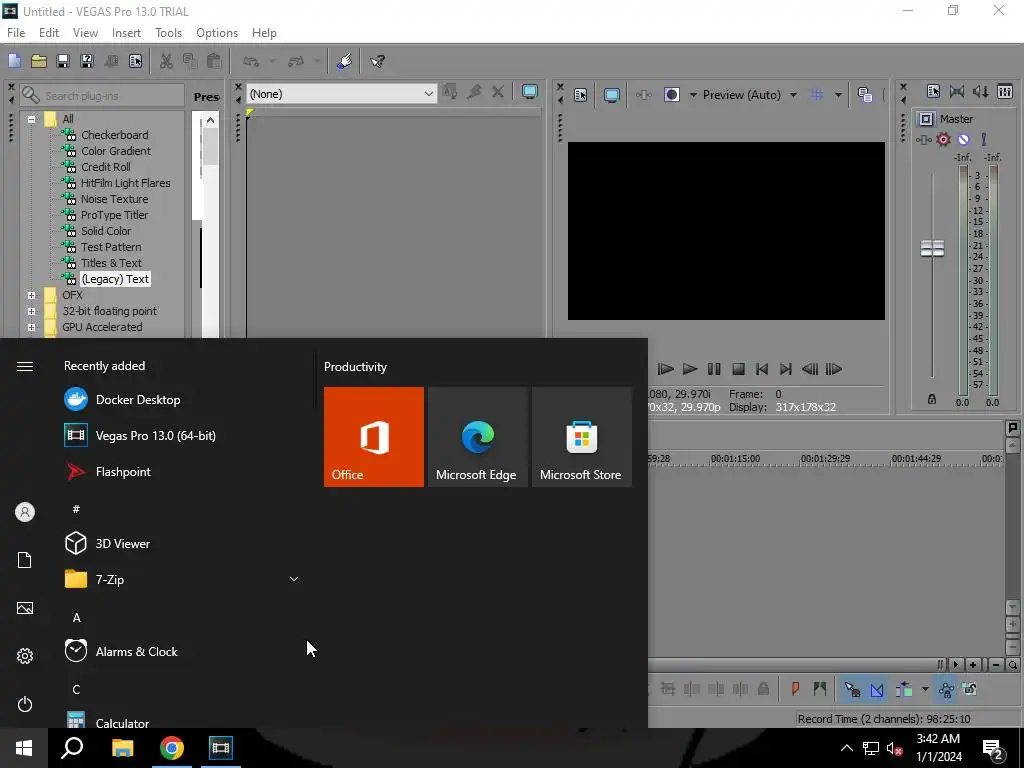Toggle Automatic Crossfades in timeline toolbar
The width and height of the screenshot is (1024, 768).
click(877, 689)
